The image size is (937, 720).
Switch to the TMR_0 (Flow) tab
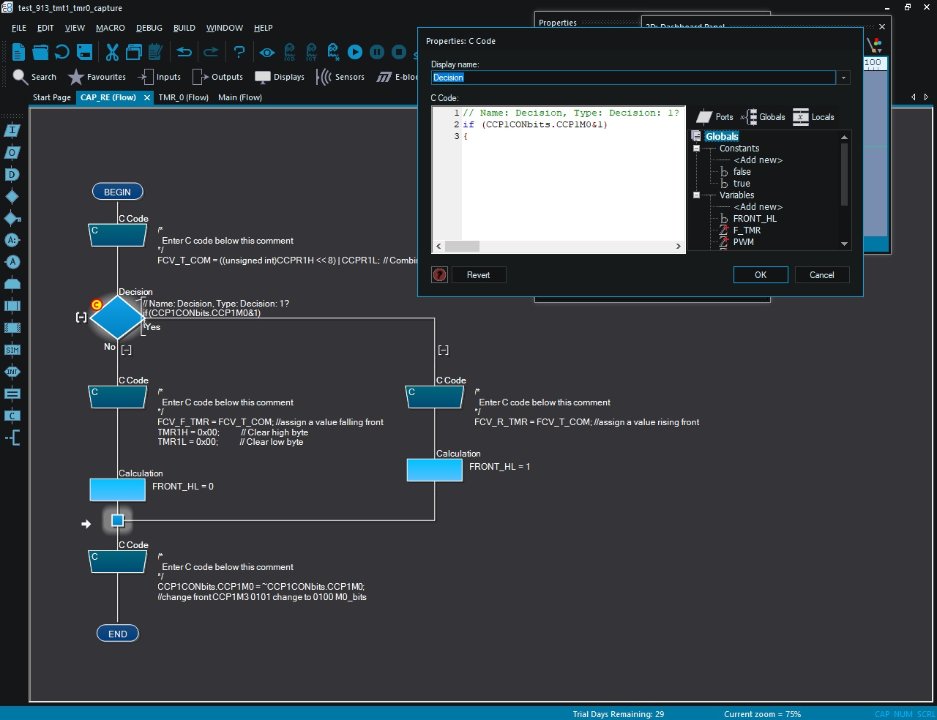click(182, 98)
